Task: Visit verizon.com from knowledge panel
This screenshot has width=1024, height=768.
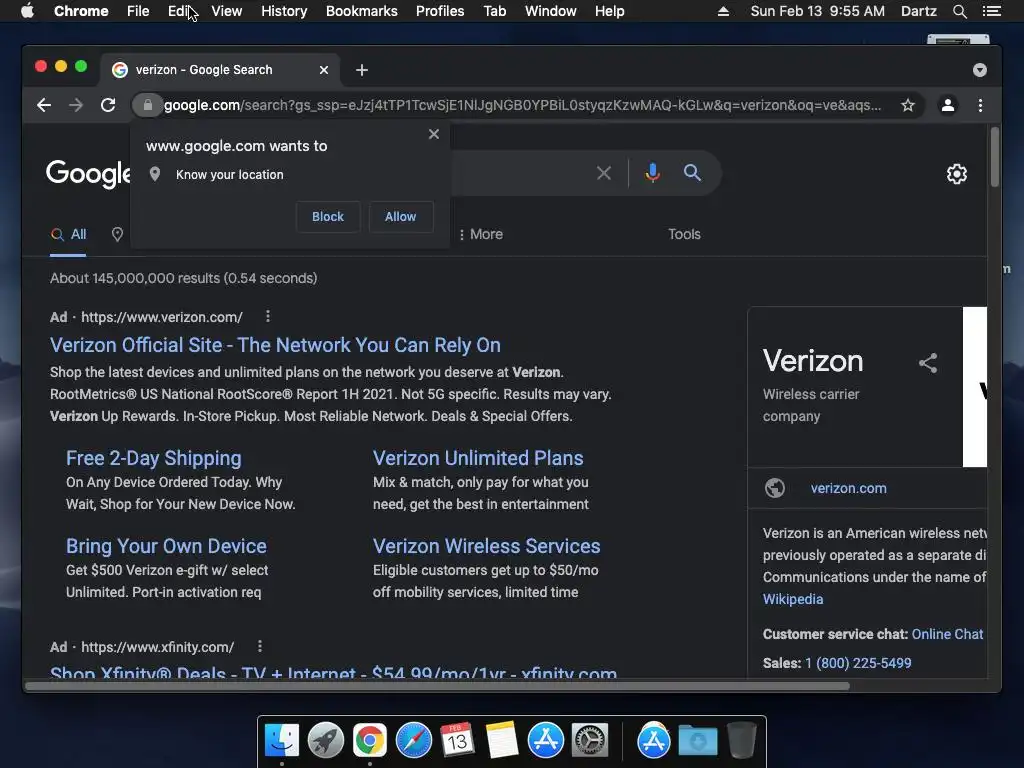Action: pyautogui.click(x=848, y=488)
